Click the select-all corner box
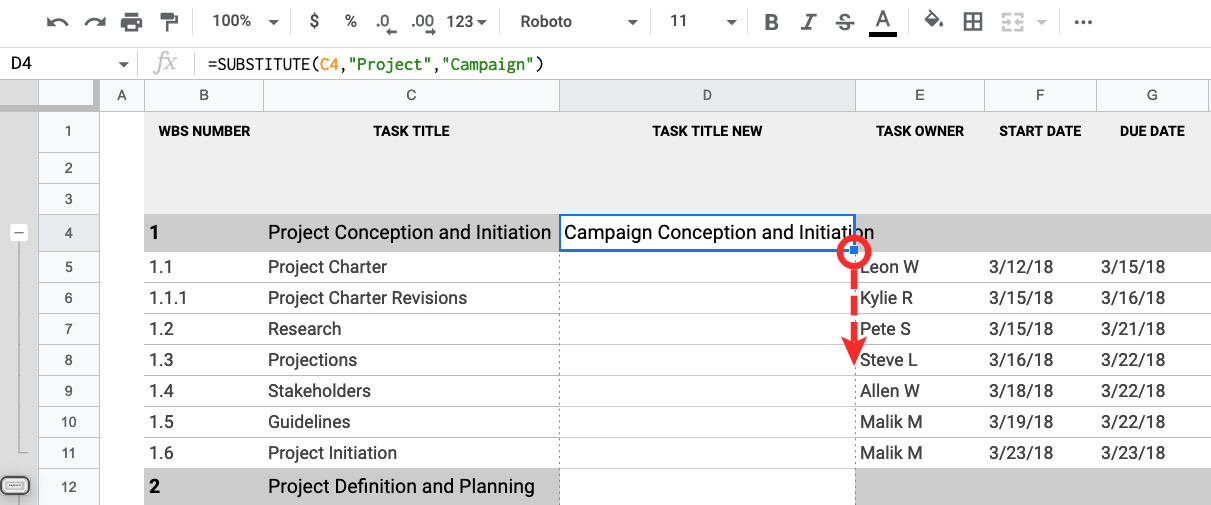 click(x=68, y=95)
